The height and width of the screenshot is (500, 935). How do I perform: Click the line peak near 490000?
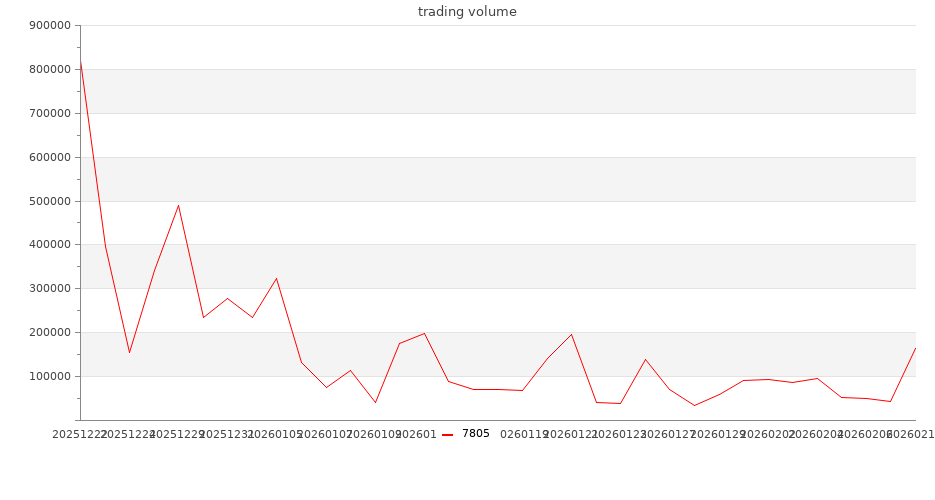(x=178, y=206)
